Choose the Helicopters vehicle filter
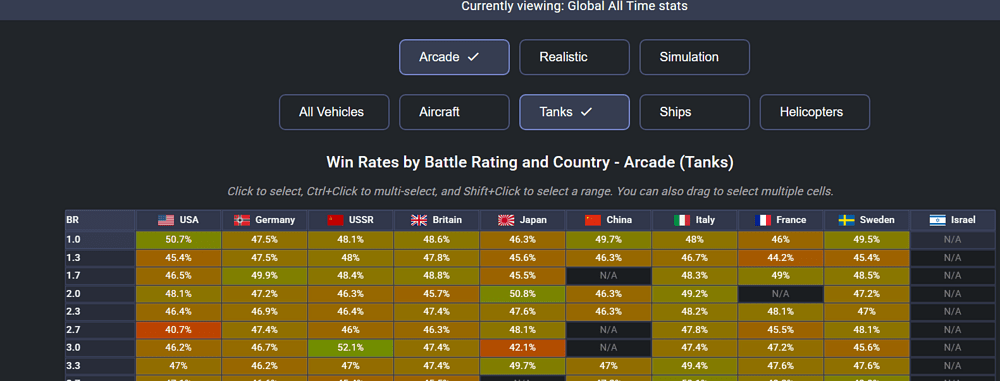 click(x=814, y=112)
